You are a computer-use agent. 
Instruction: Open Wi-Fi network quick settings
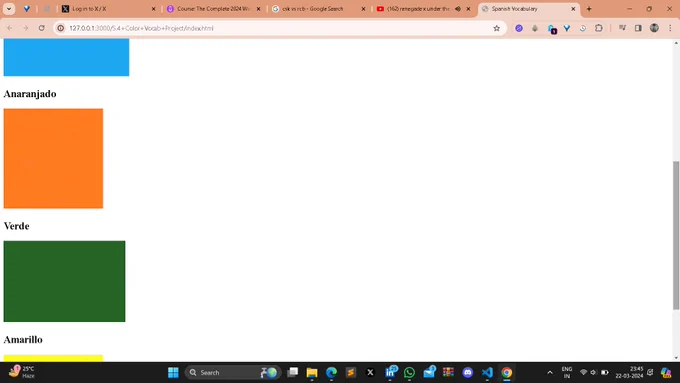583,372
